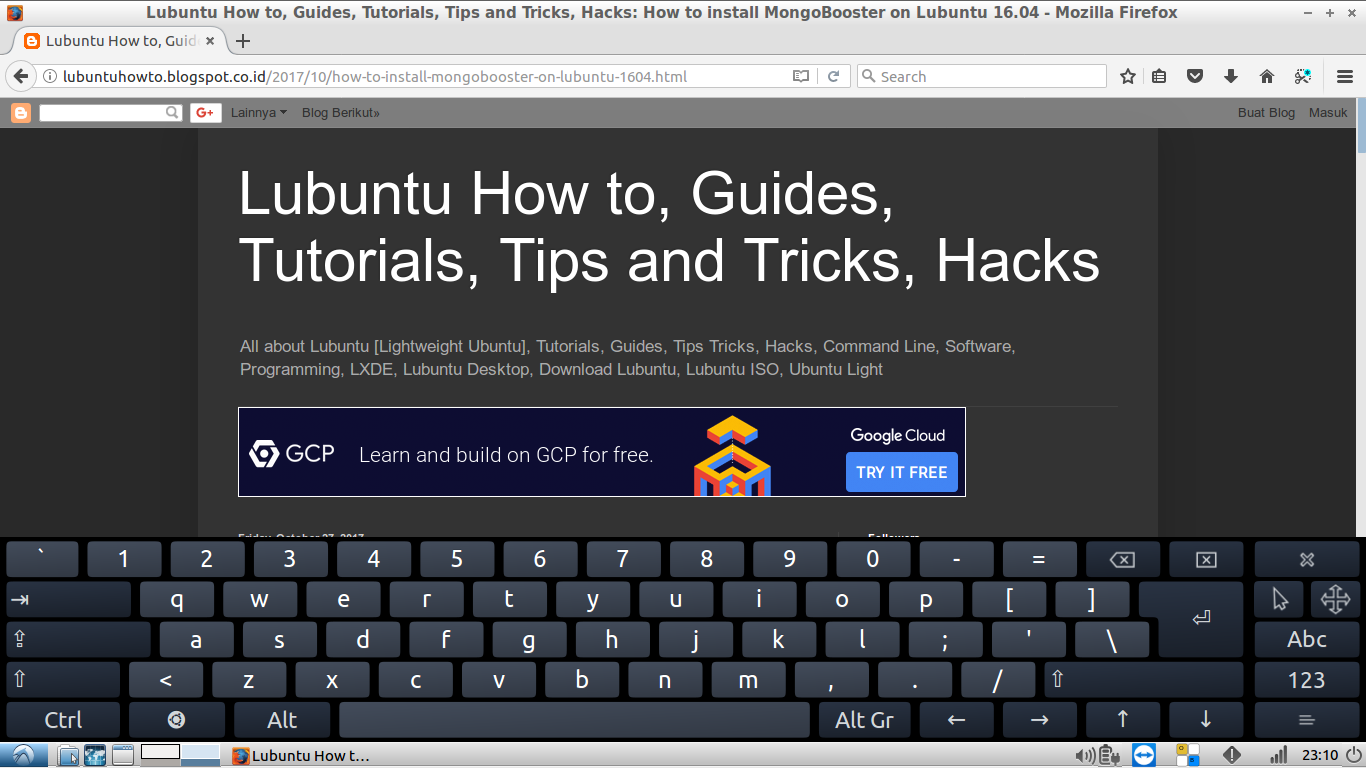Open the downloads panel arrow icon
The width and height of the screenshot is (1366, 768).
tap(1230, 75)
